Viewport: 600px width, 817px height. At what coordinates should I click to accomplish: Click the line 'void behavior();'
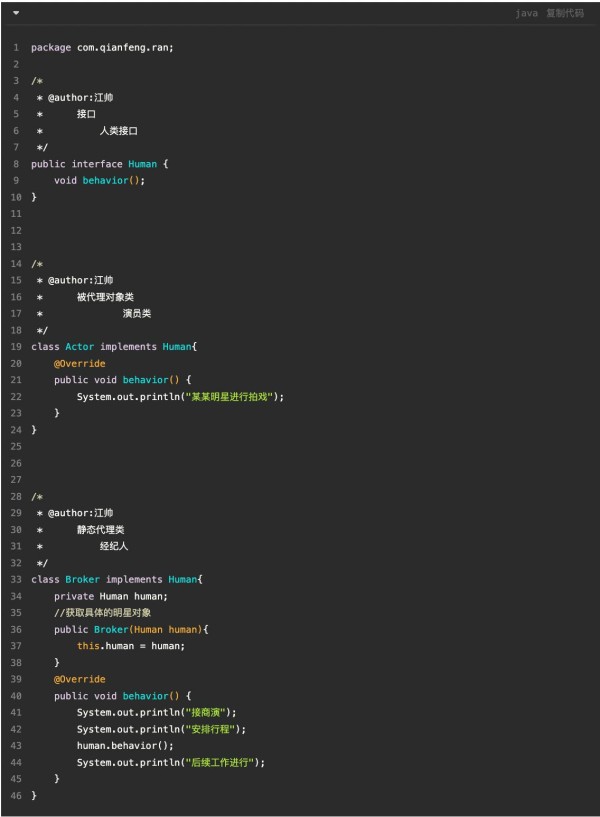tap(99, 180)
